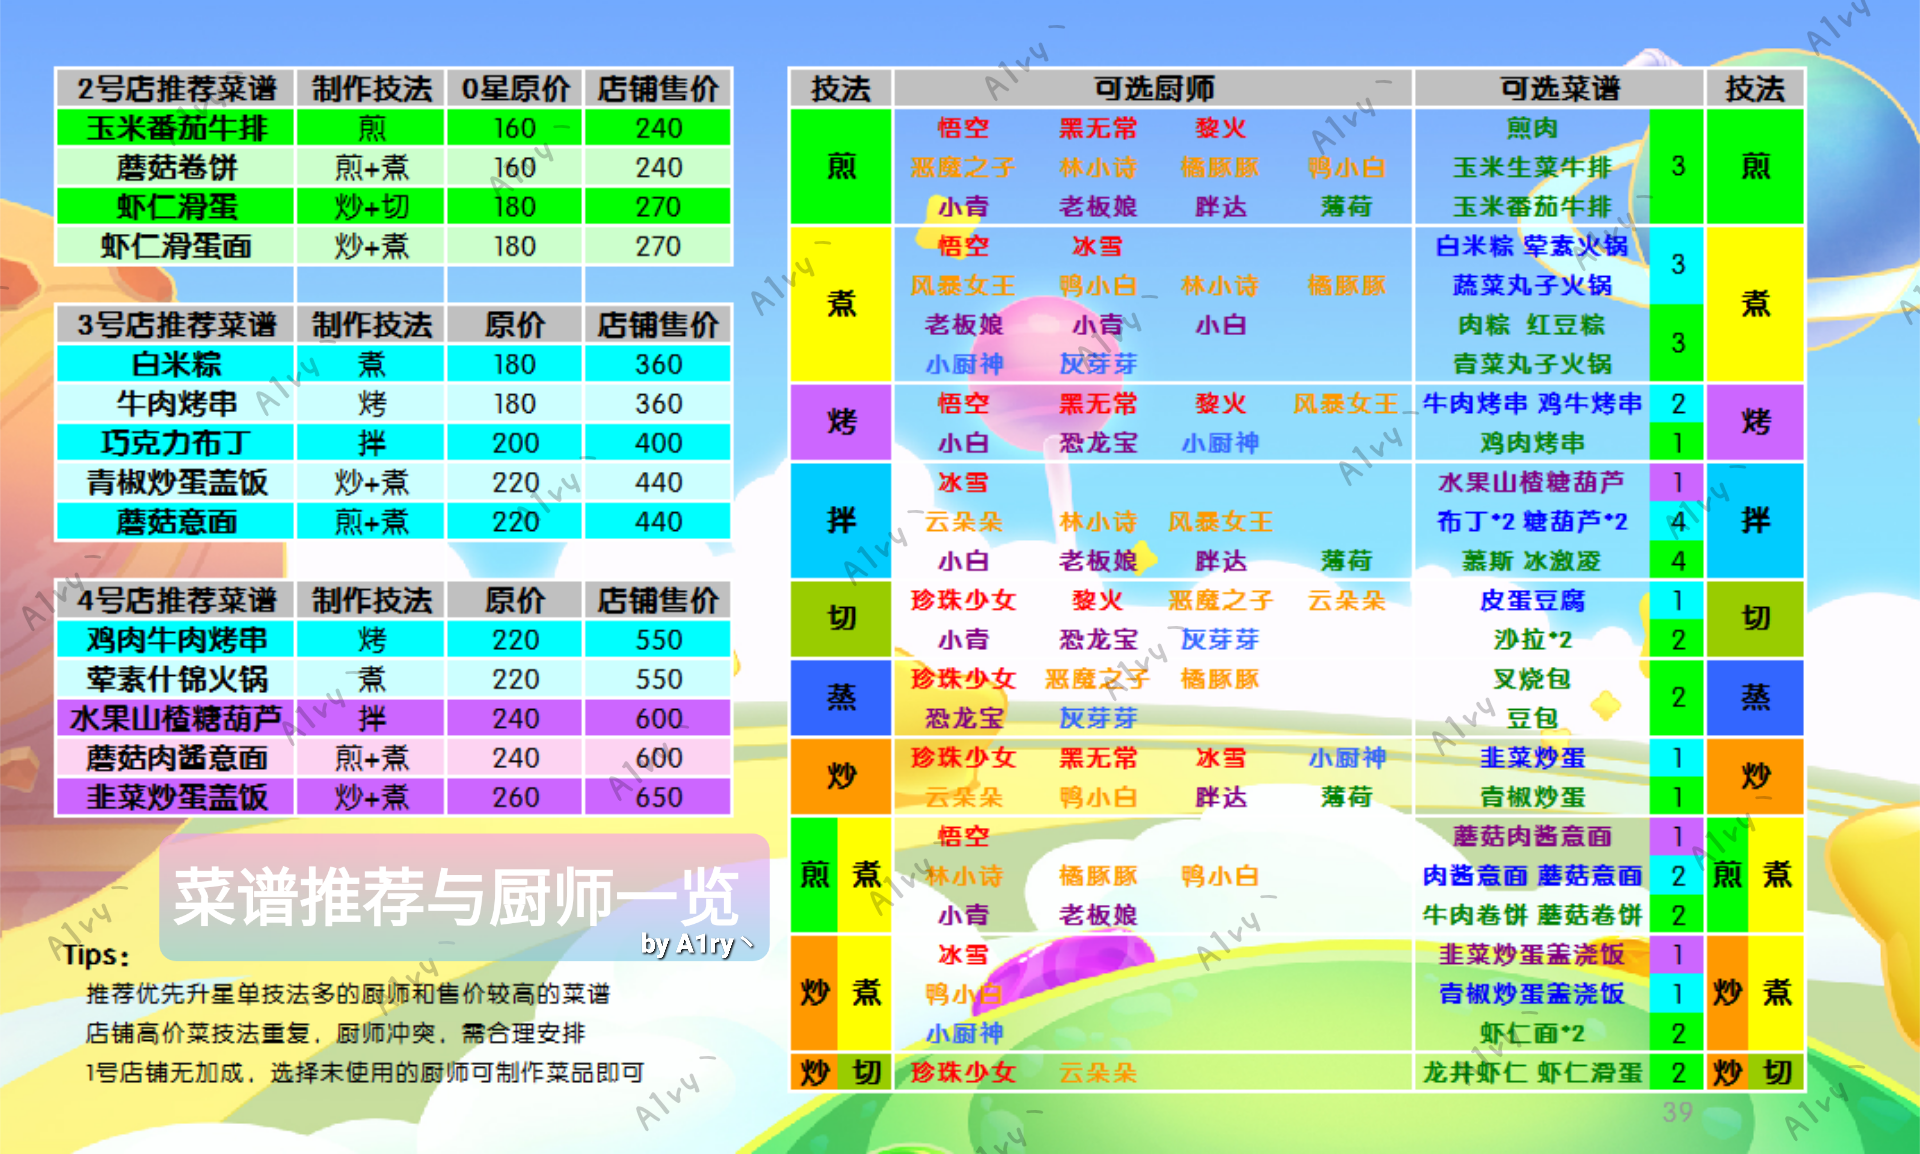
Task: Click the 260 original price value
Action: click(x=515, y=797)
